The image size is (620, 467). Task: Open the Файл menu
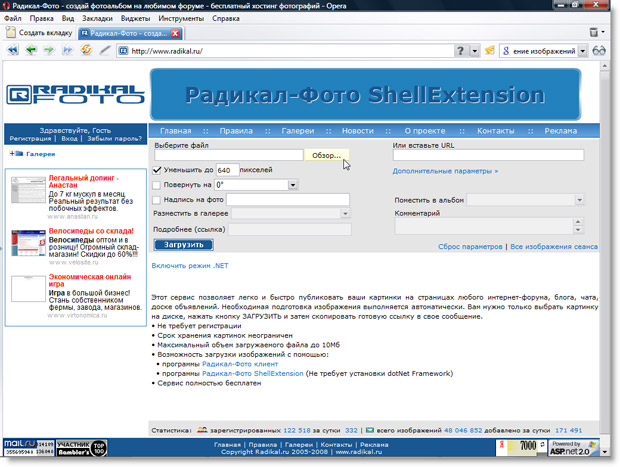tap(13, 19)
